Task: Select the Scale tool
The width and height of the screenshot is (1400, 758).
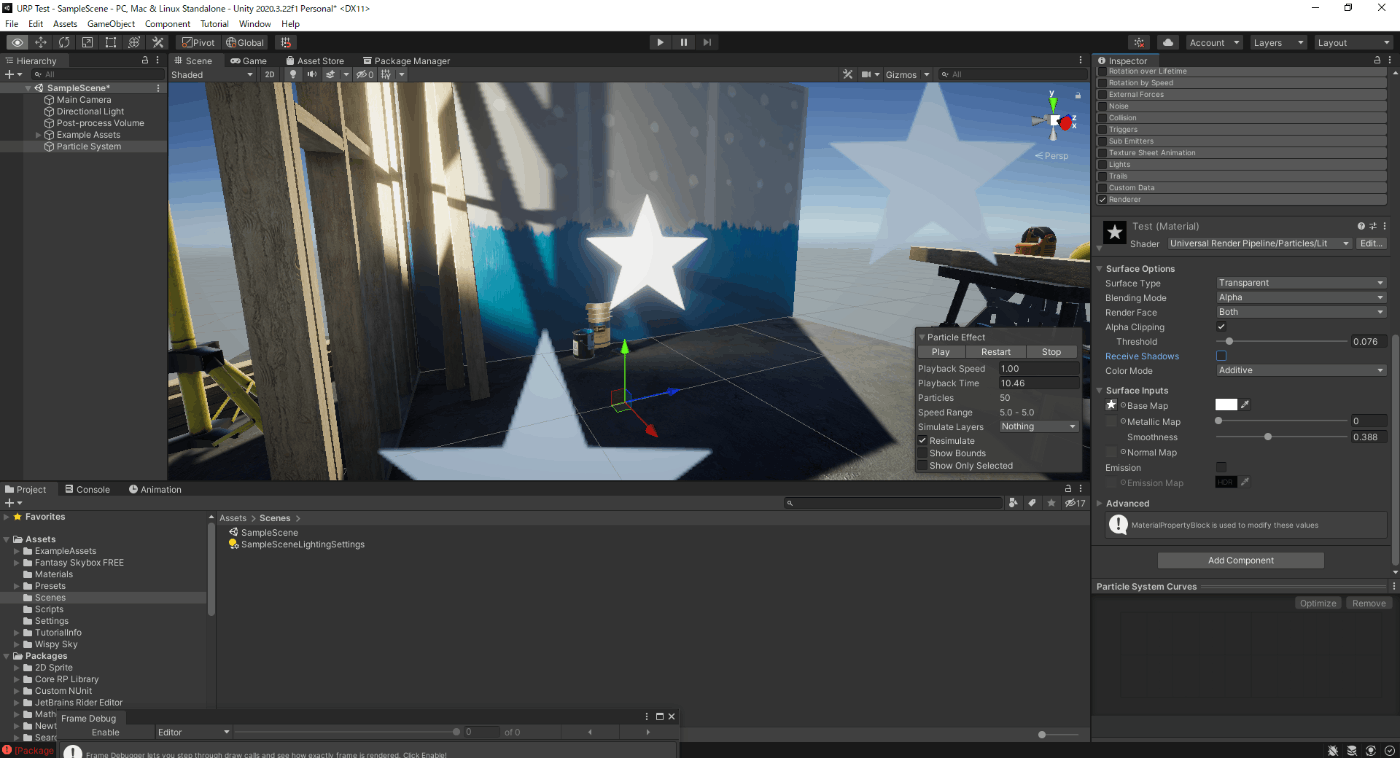Action: [87, 42]
